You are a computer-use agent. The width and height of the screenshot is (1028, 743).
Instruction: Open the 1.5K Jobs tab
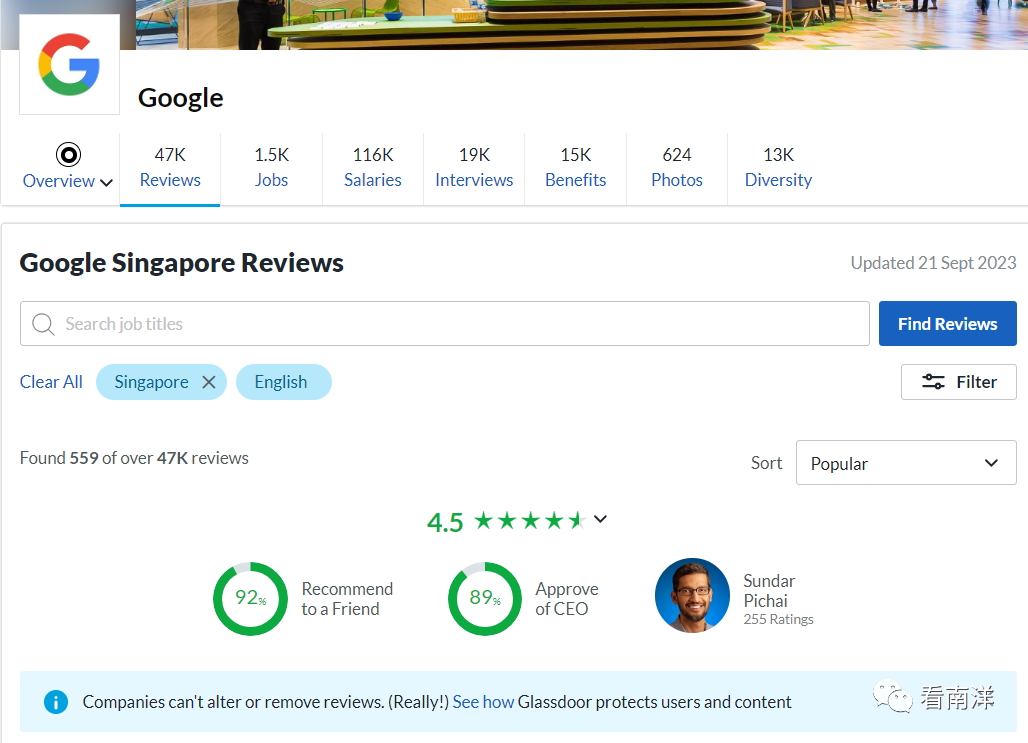point(271,167)
